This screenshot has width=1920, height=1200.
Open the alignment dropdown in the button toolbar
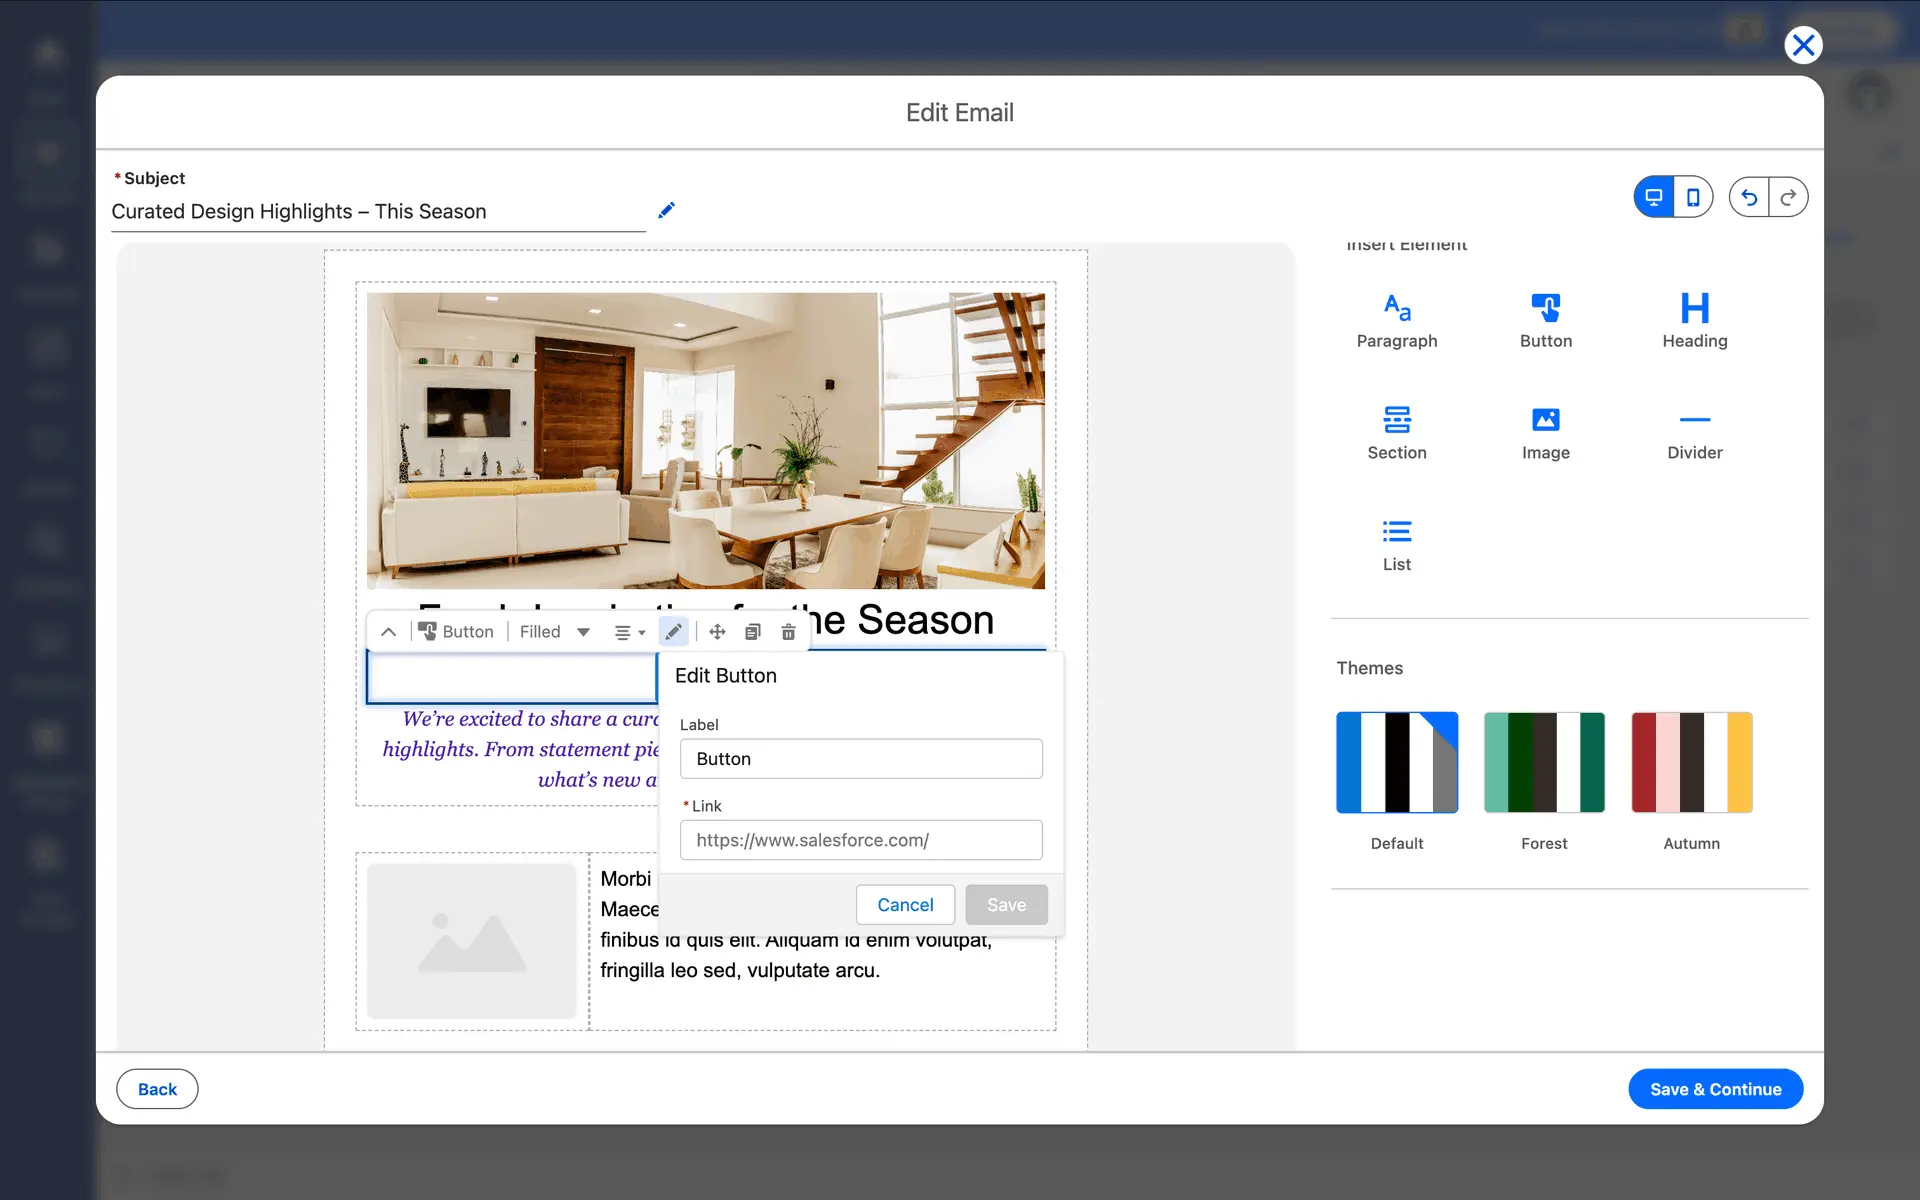629,632
